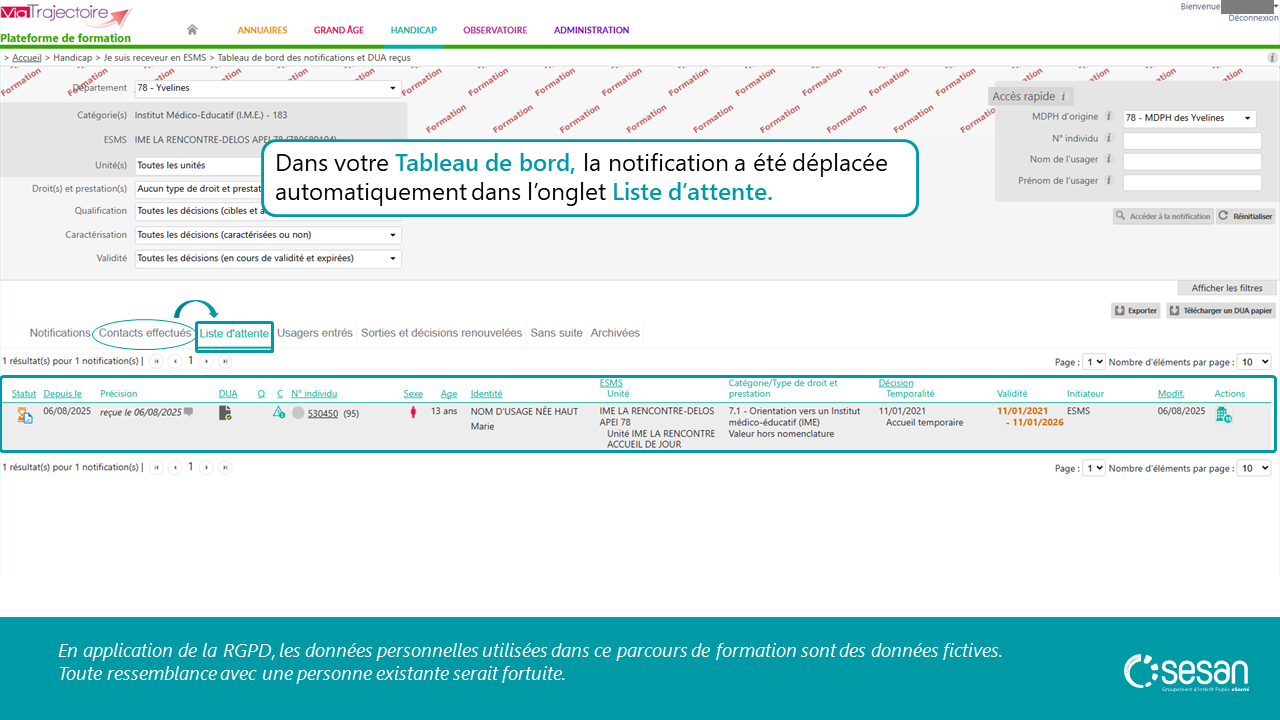Open the Département dropdown showing 78 - Yvelines

267,88
